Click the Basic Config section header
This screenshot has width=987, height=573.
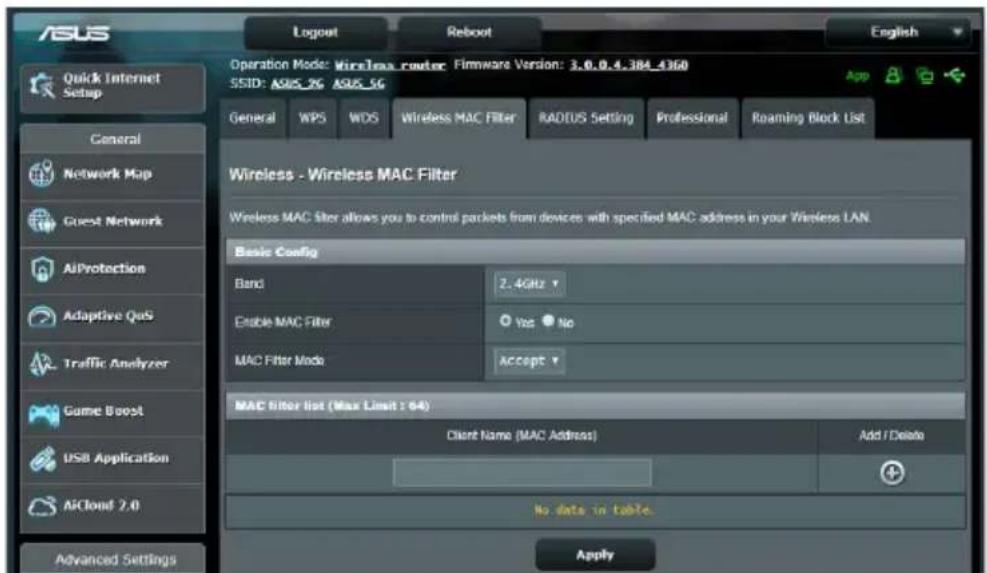[x=595, y=252]
